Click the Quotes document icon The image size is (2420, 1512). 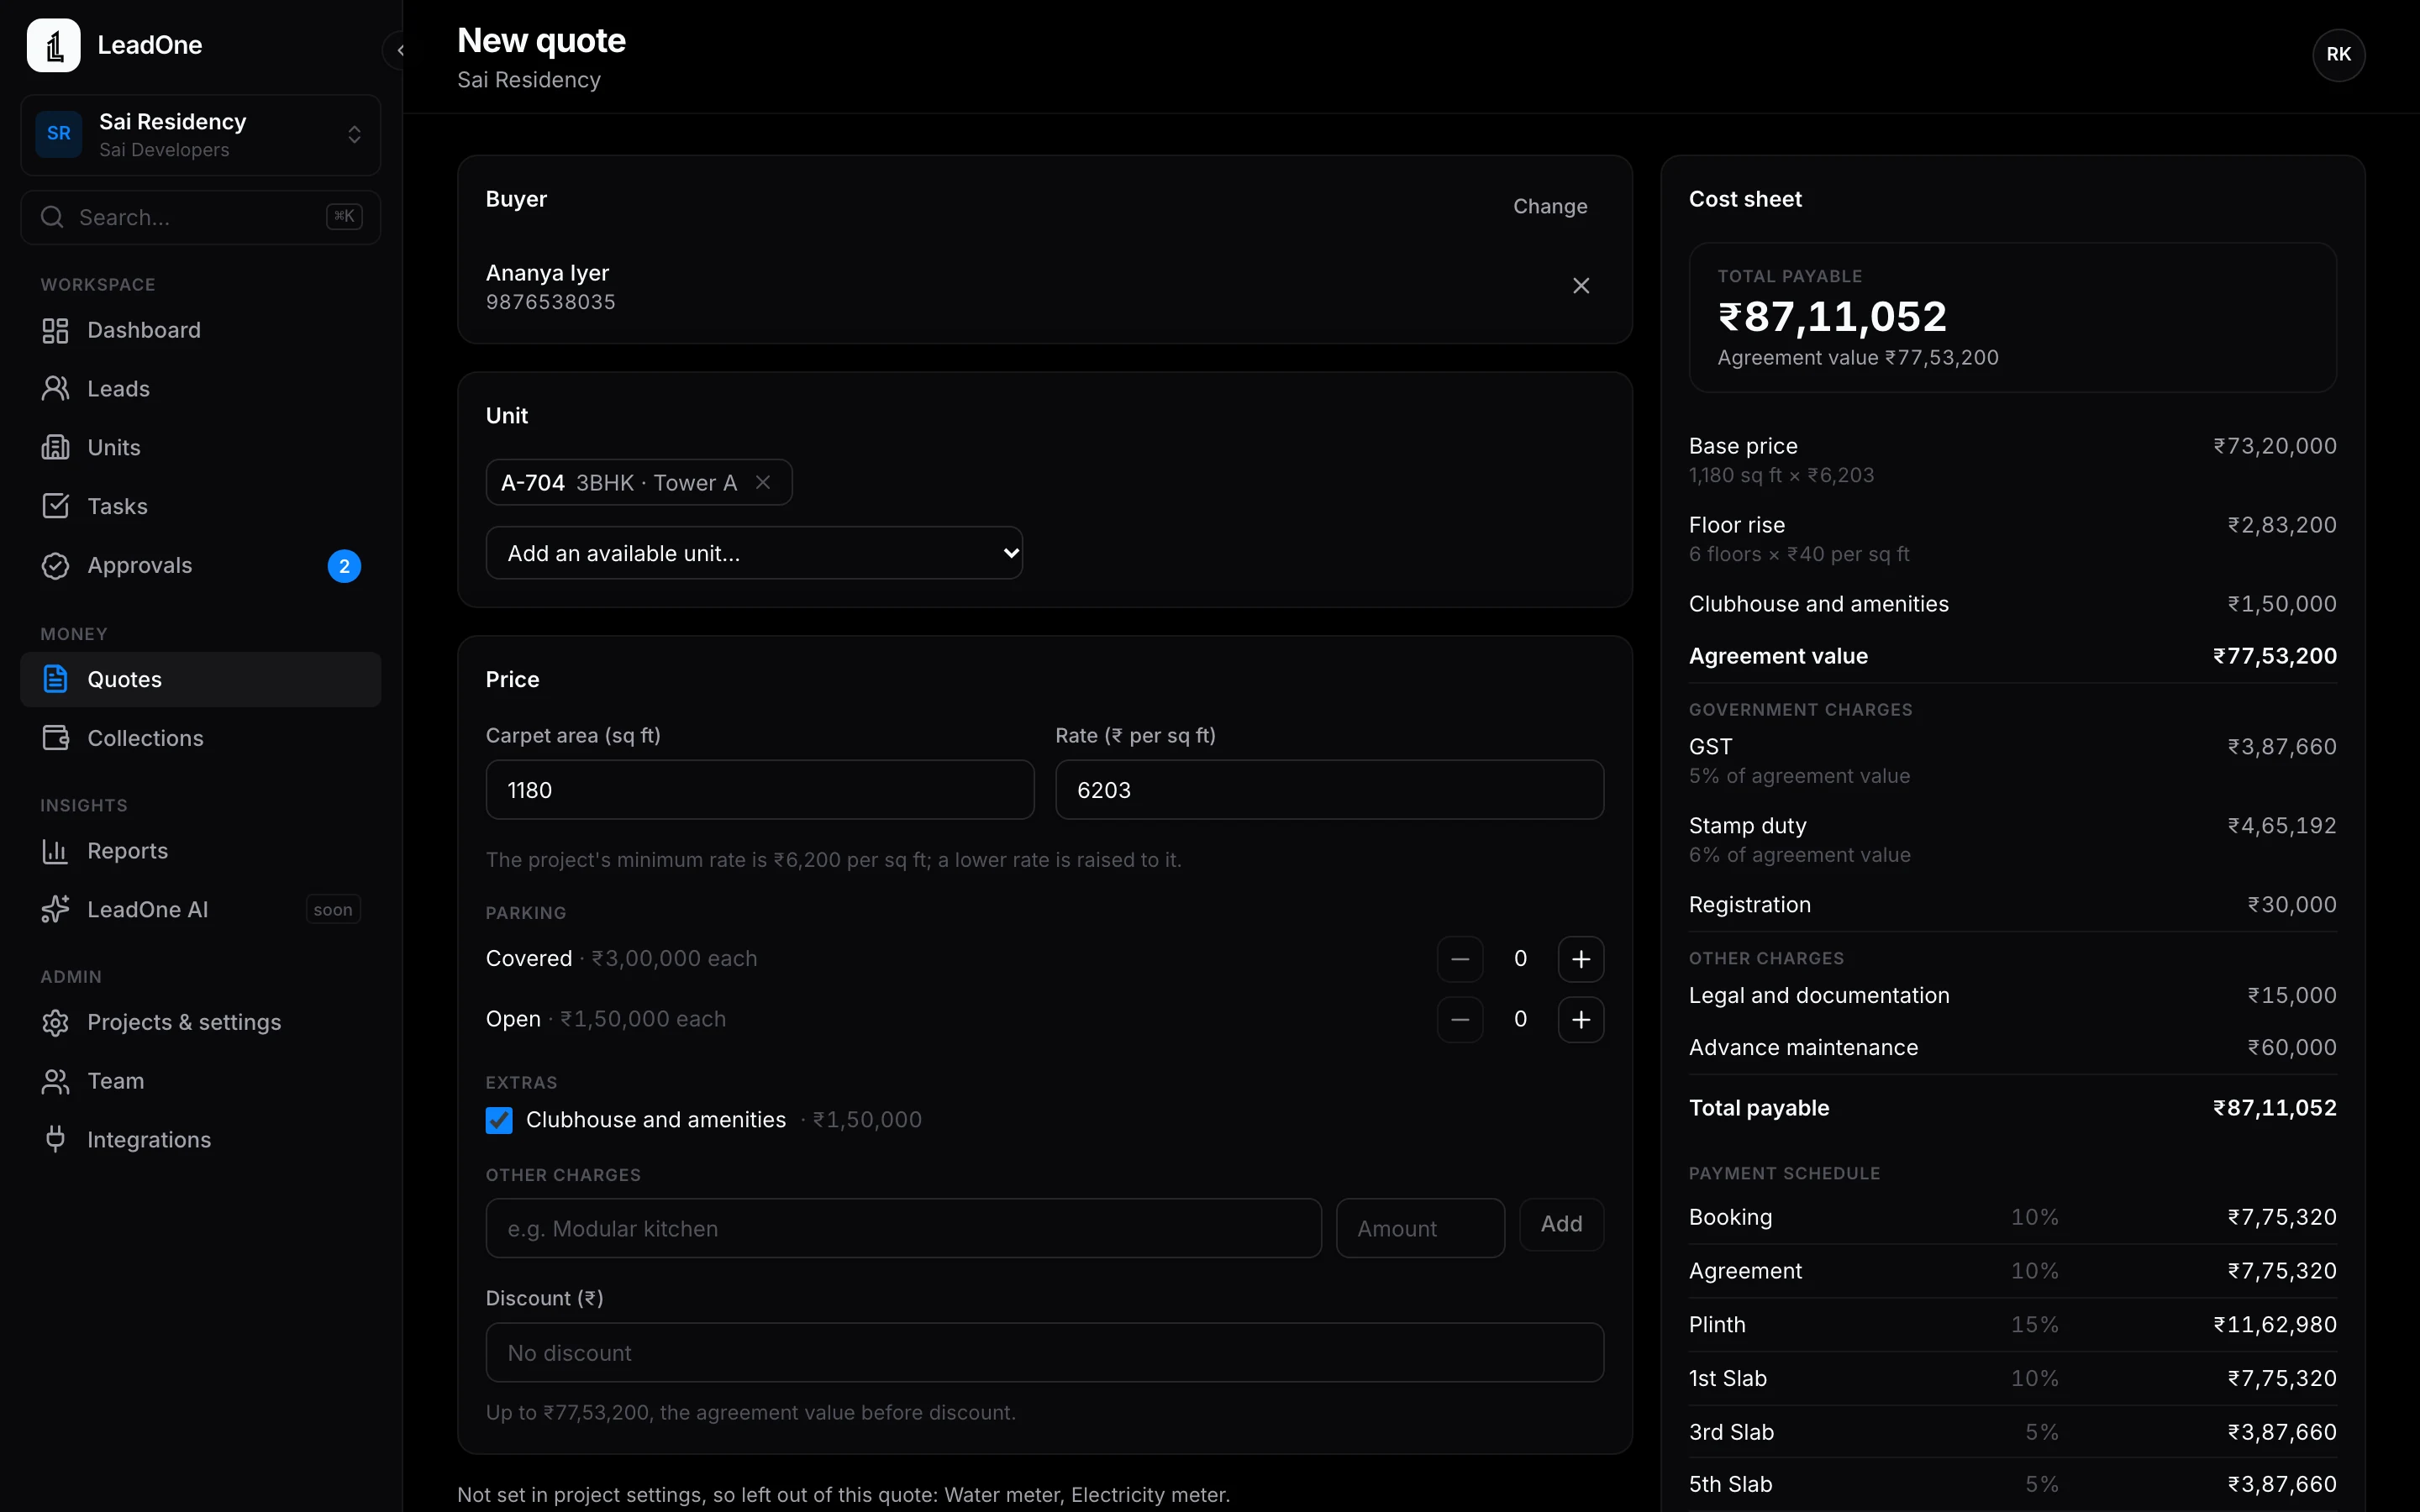pyautogui.click(x=55, y=679)
